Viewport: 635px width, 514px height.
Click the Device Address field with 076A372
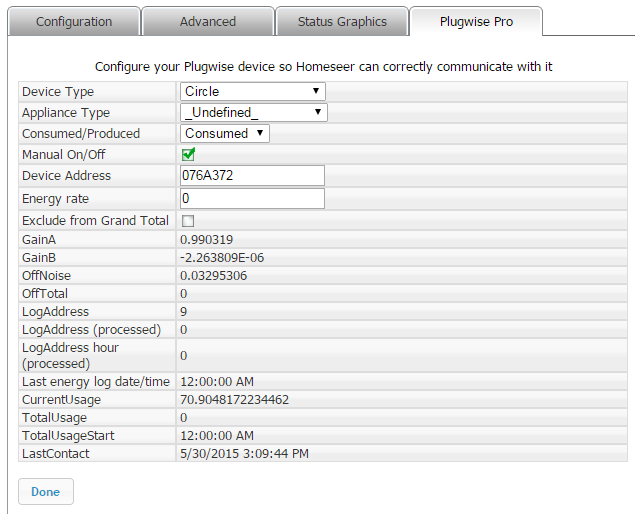coord(252,175)
